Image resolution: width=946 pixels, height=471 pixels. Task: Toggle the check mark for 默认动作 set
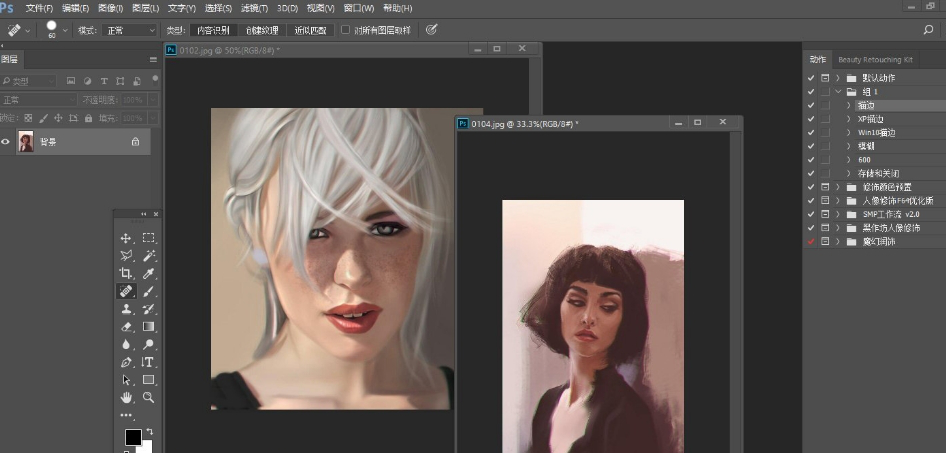click(x=811, y=78)
